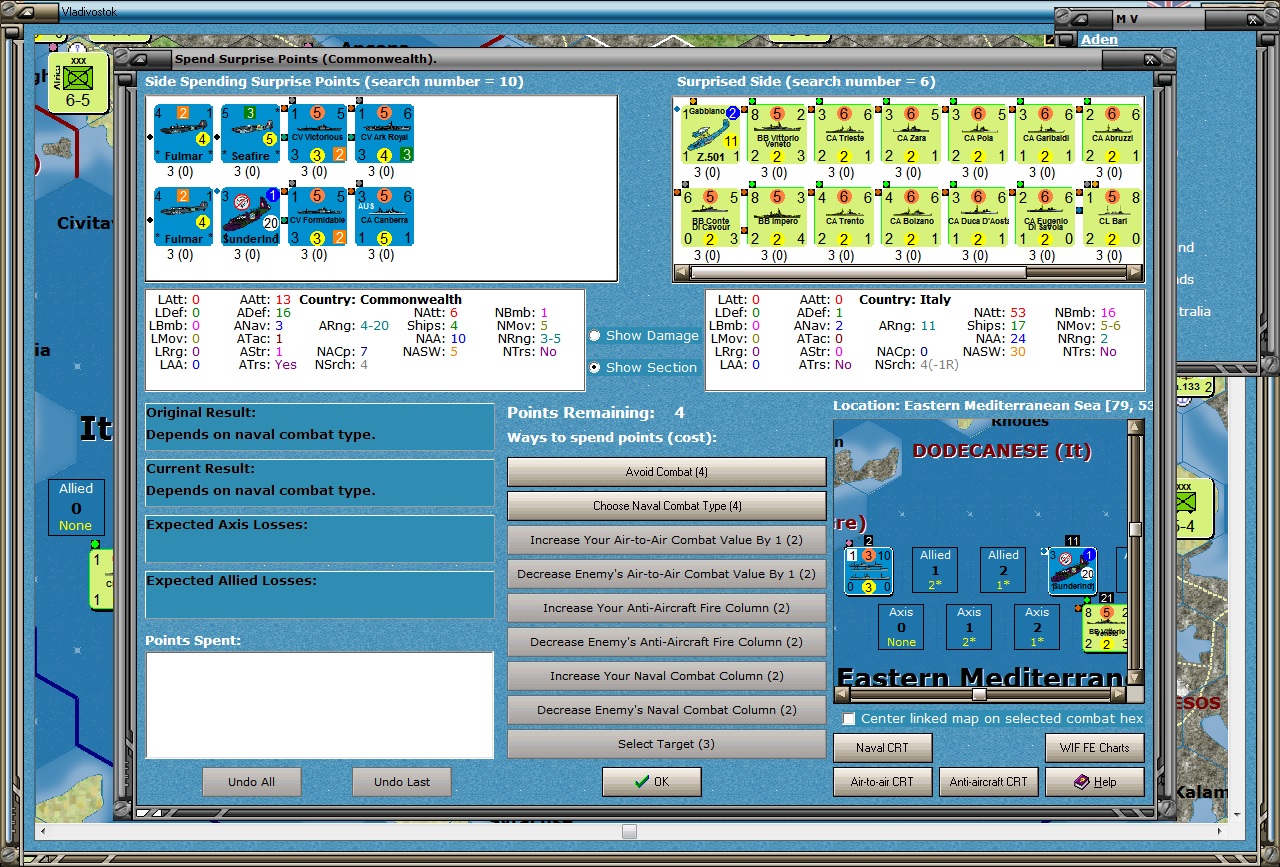
Task: Select the CA Trento counter
Action: [x=842, y=217]
